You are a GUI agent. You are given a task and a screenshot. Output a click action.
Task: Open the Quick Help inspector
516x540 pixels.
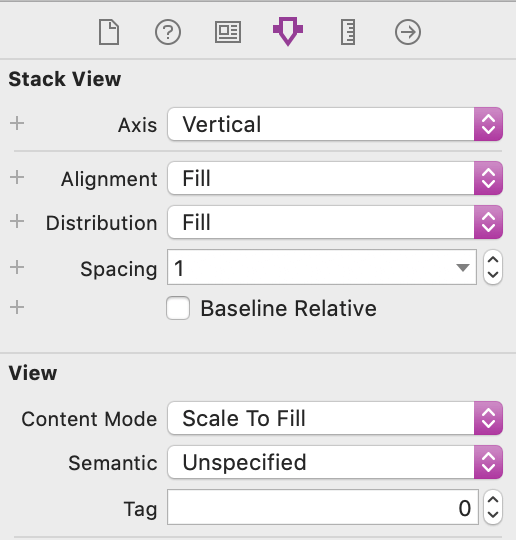168,32
